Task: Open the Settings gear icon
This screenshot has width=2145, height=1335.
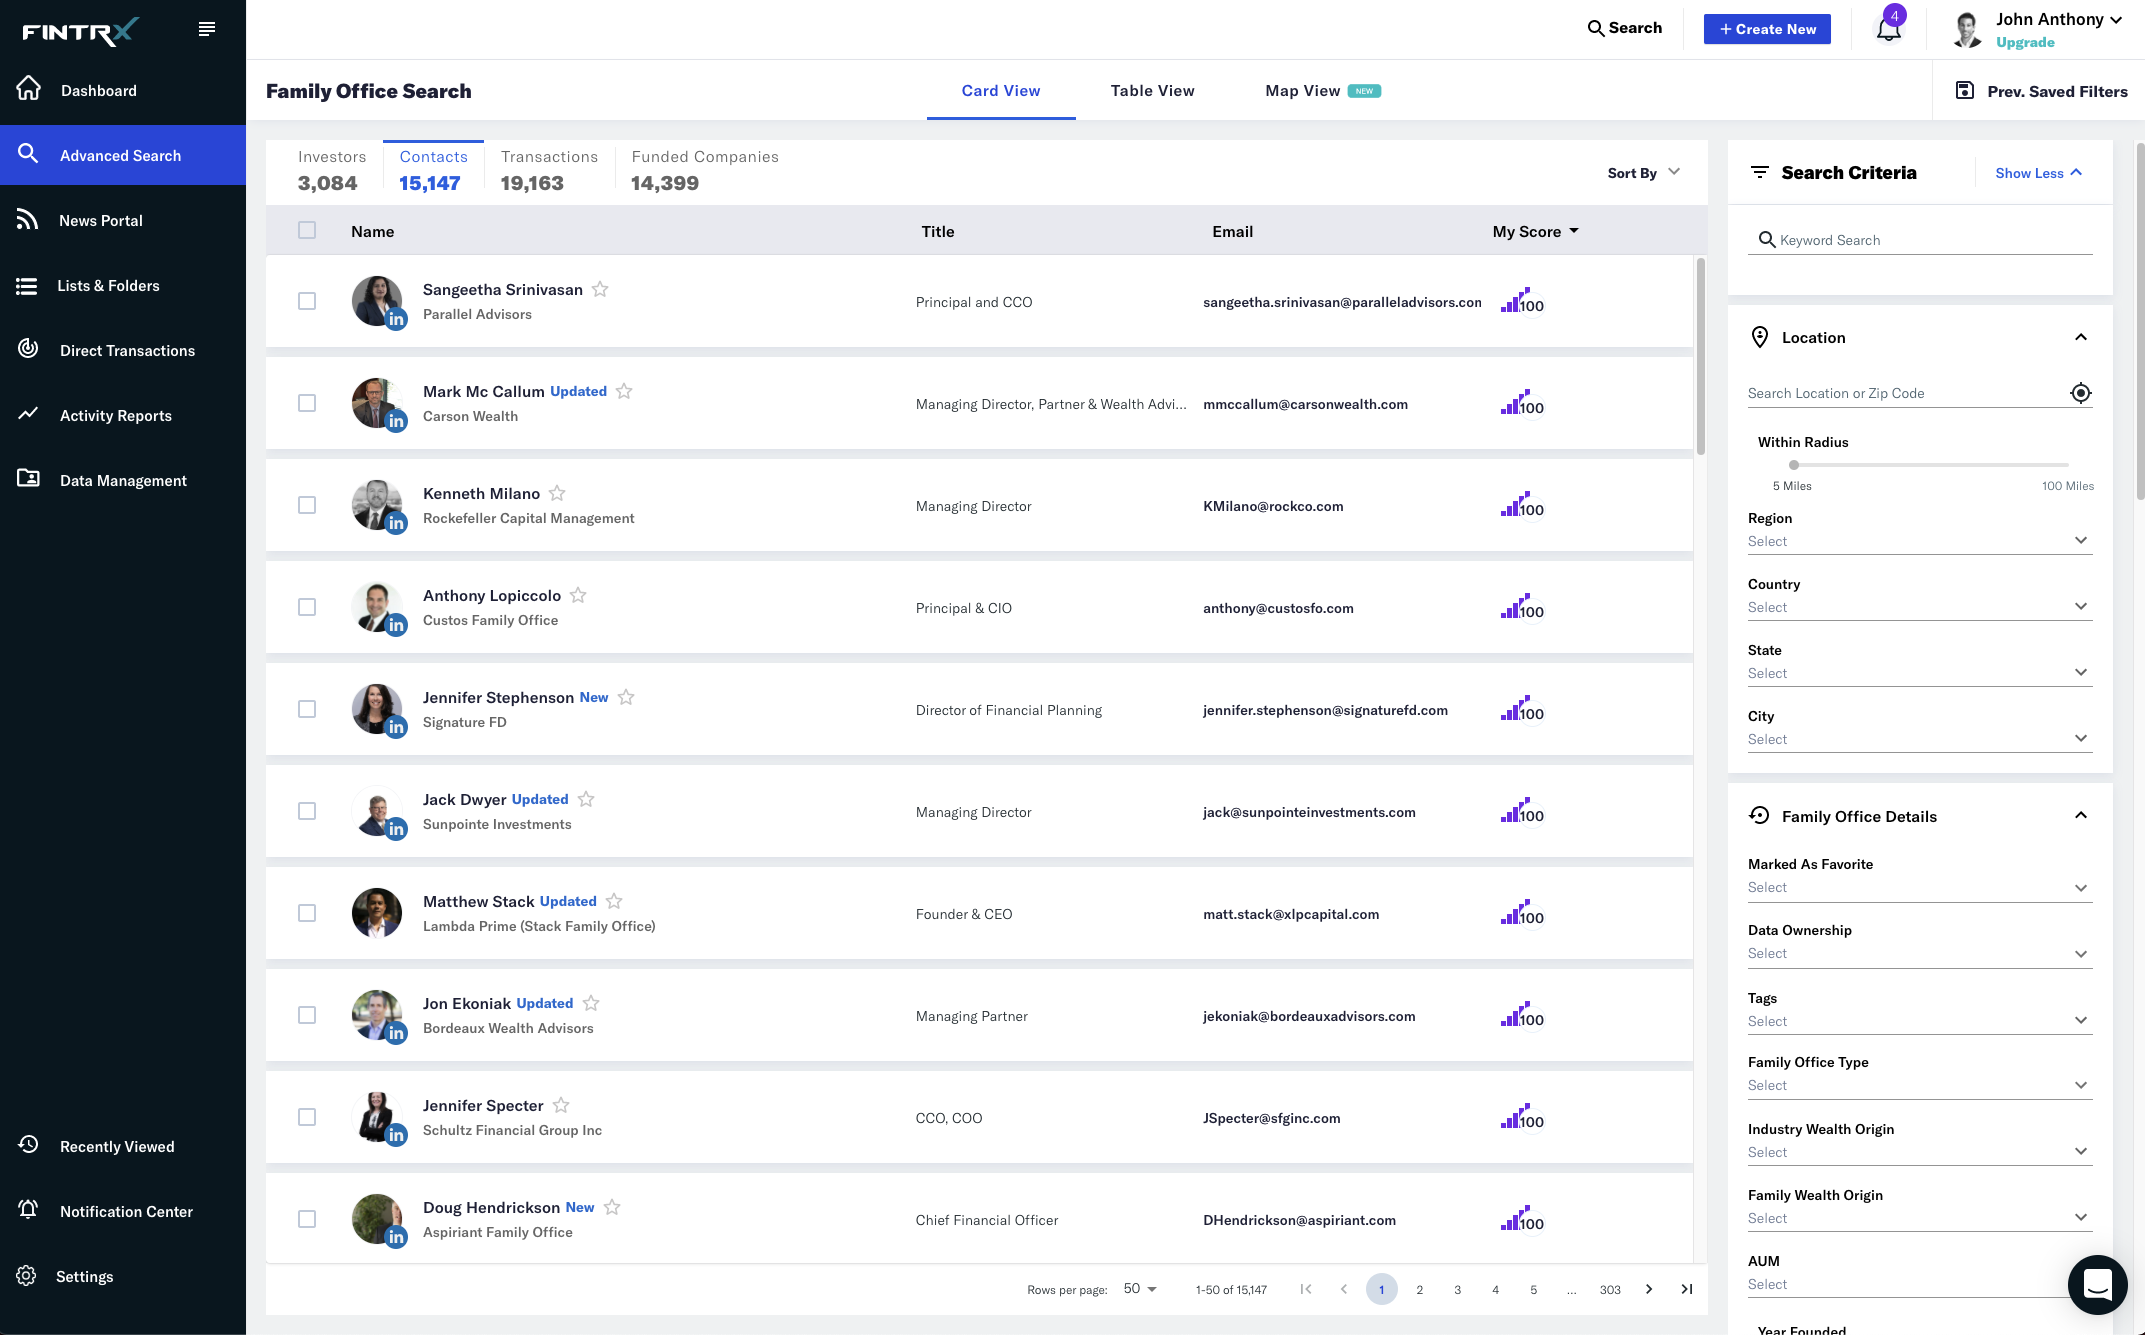Action: [x=26, y=1276]
